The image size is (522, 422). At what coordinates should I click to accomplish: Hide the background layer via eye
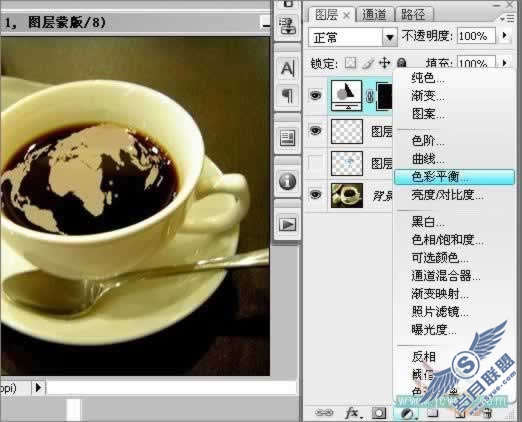(x=316, y=194)
